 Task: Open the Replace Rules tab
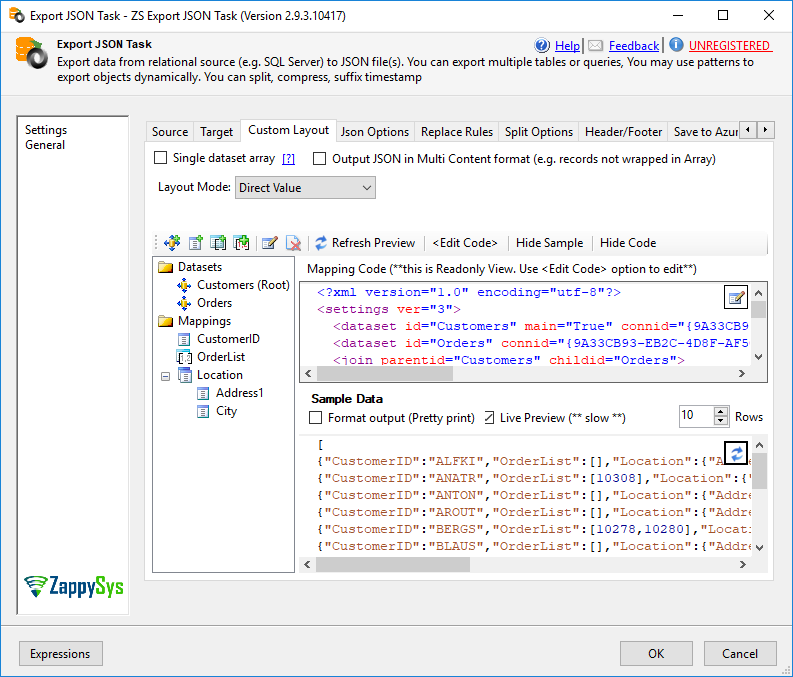tap(457, 132)
